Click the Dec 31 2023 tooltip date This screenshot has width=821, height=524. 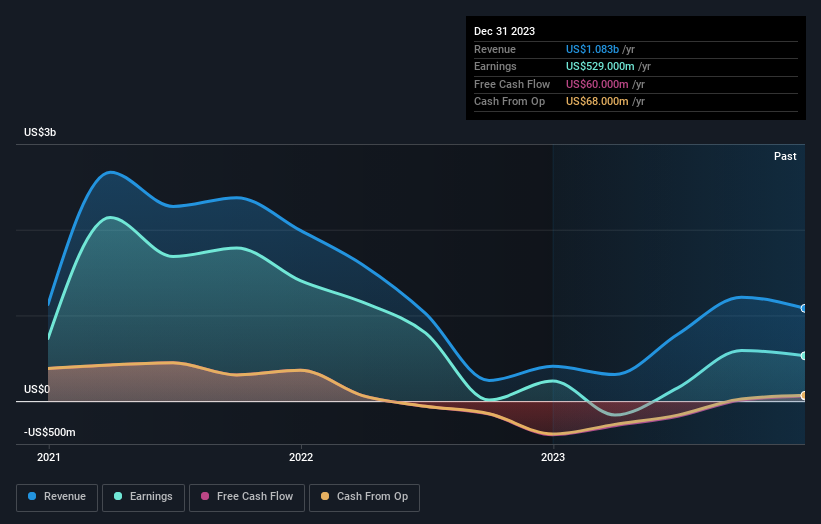tap(504, 31)
